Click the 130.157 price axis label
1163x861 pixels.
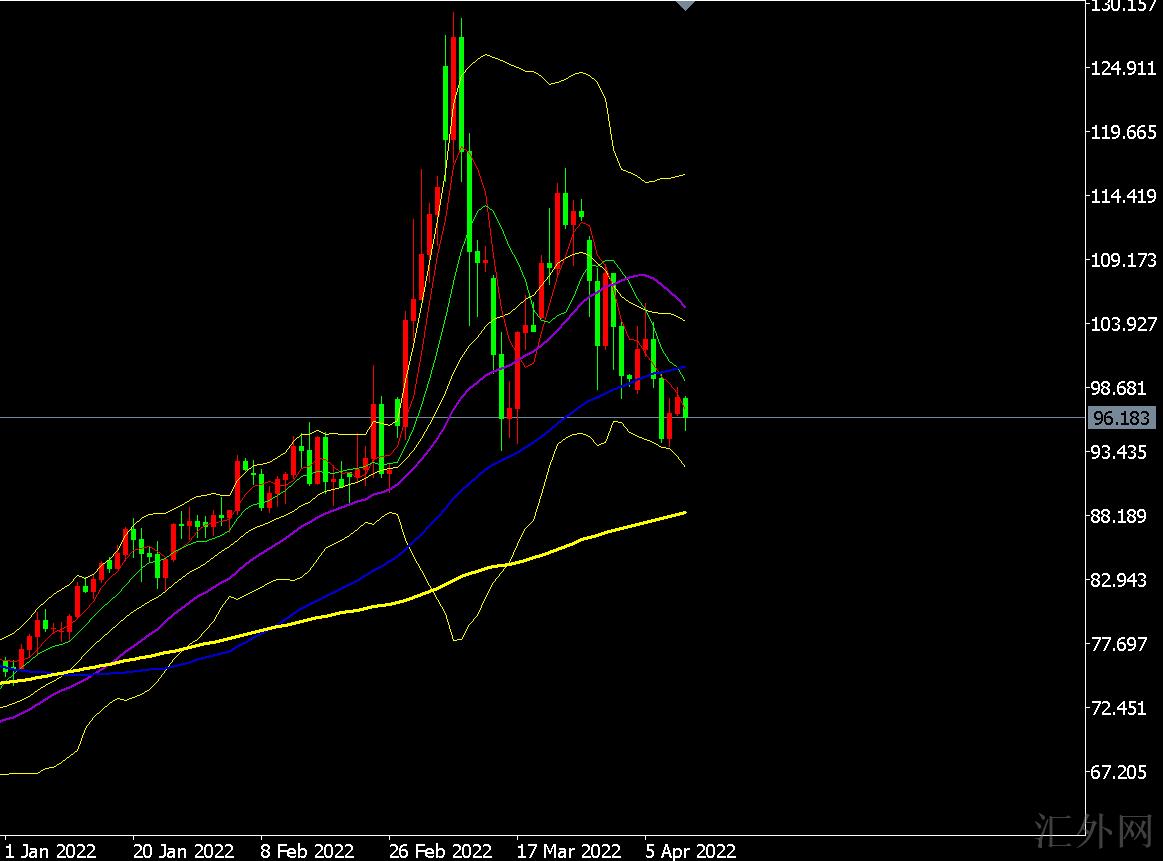click(1123, 6)
